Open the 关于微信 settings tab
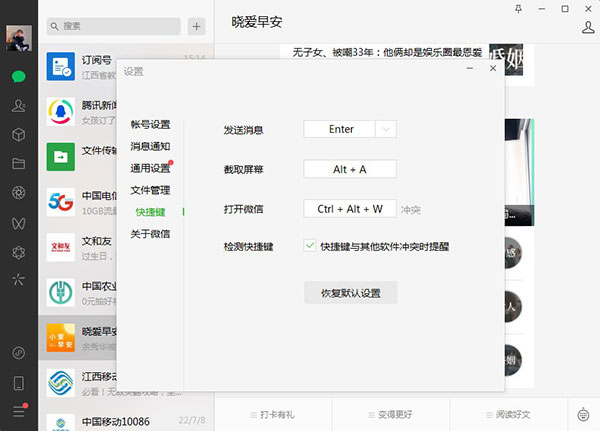The image size is (600, 431). (150, 234)
